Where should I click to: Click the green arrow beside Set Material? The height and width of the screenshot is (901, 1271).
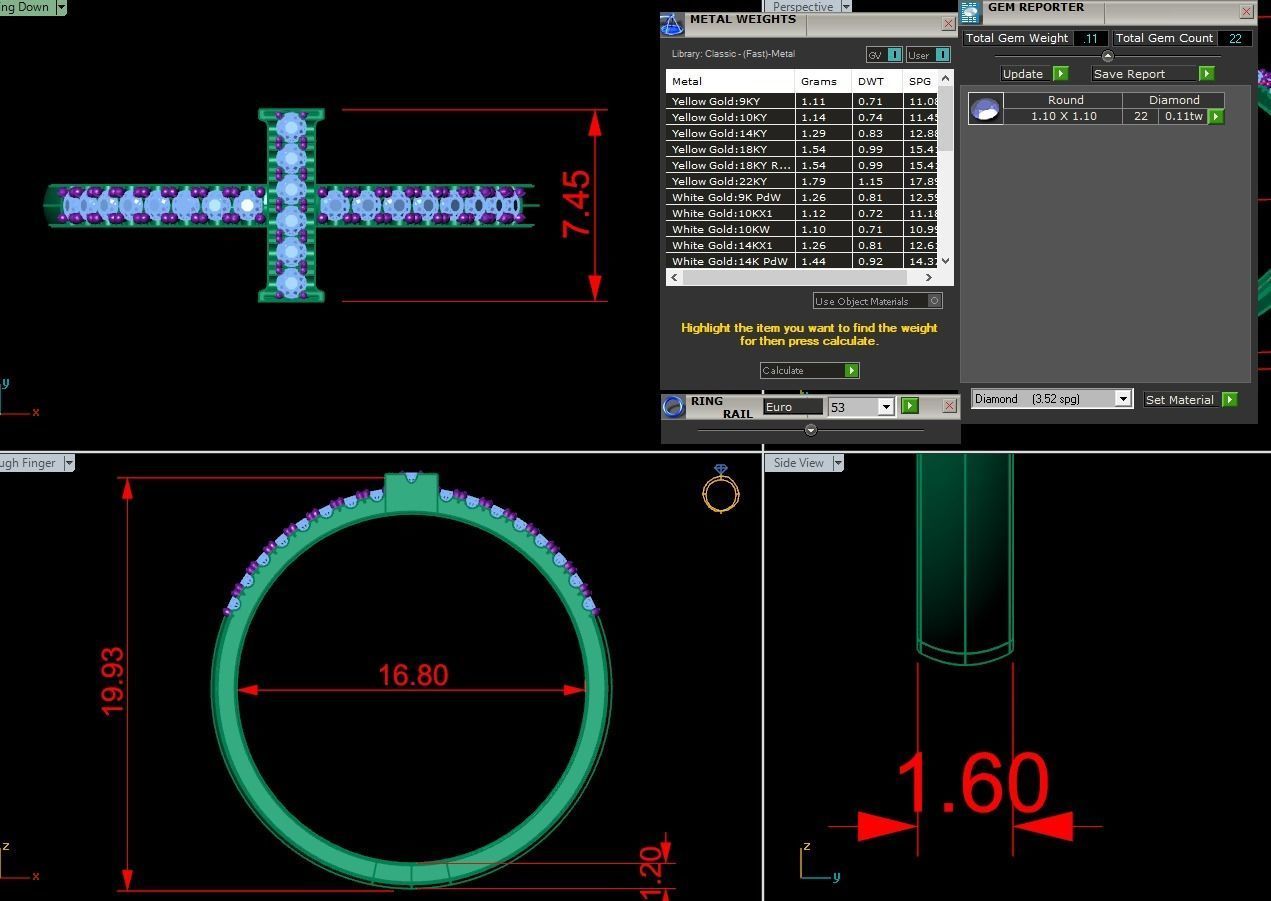click(x=1230, y=399)
